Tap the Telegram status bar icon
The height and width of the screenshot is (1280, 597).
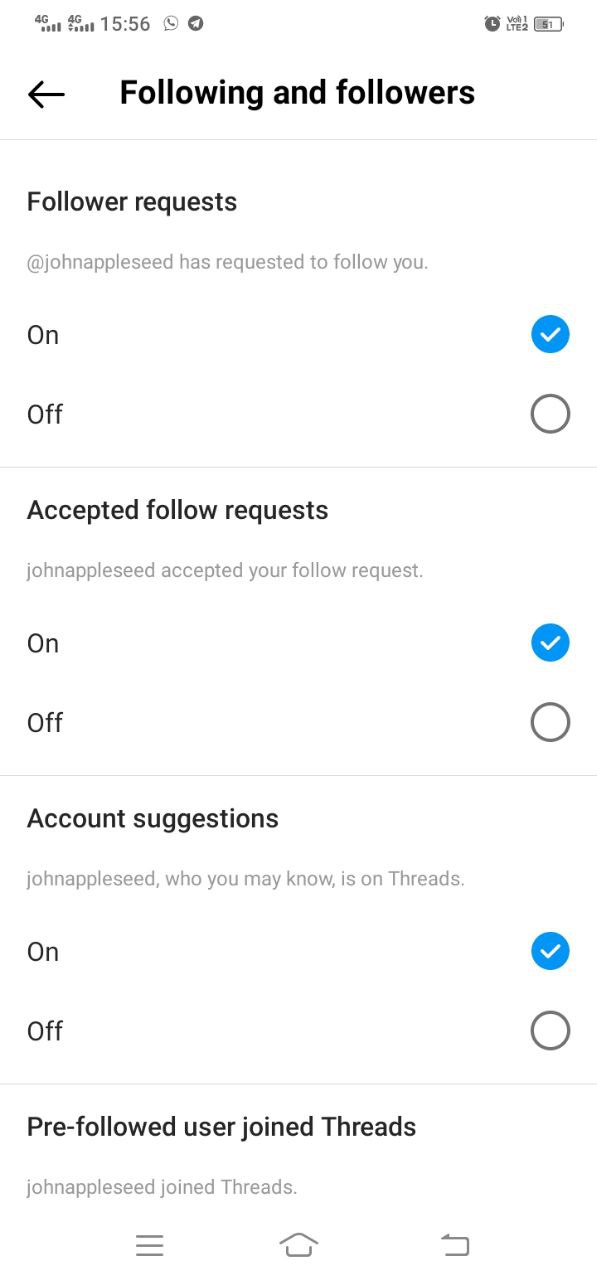click(x=196, y=23)
